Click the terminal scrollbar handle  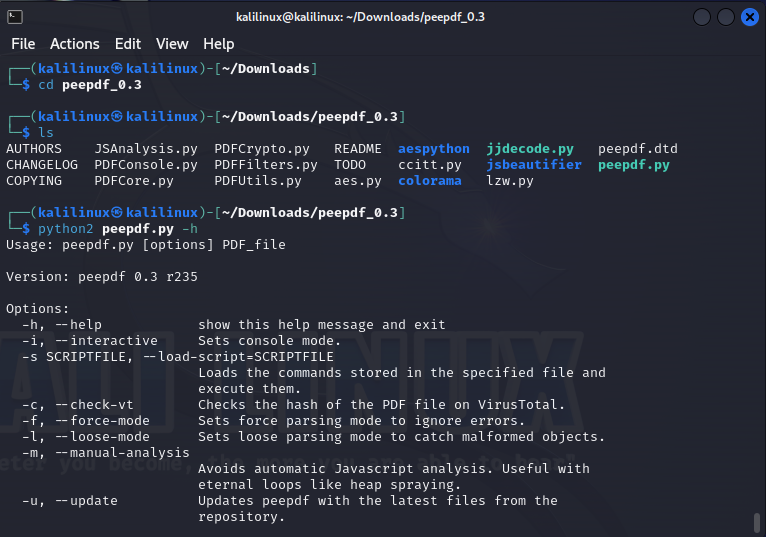pyautogui.click(x=757, y=523)
